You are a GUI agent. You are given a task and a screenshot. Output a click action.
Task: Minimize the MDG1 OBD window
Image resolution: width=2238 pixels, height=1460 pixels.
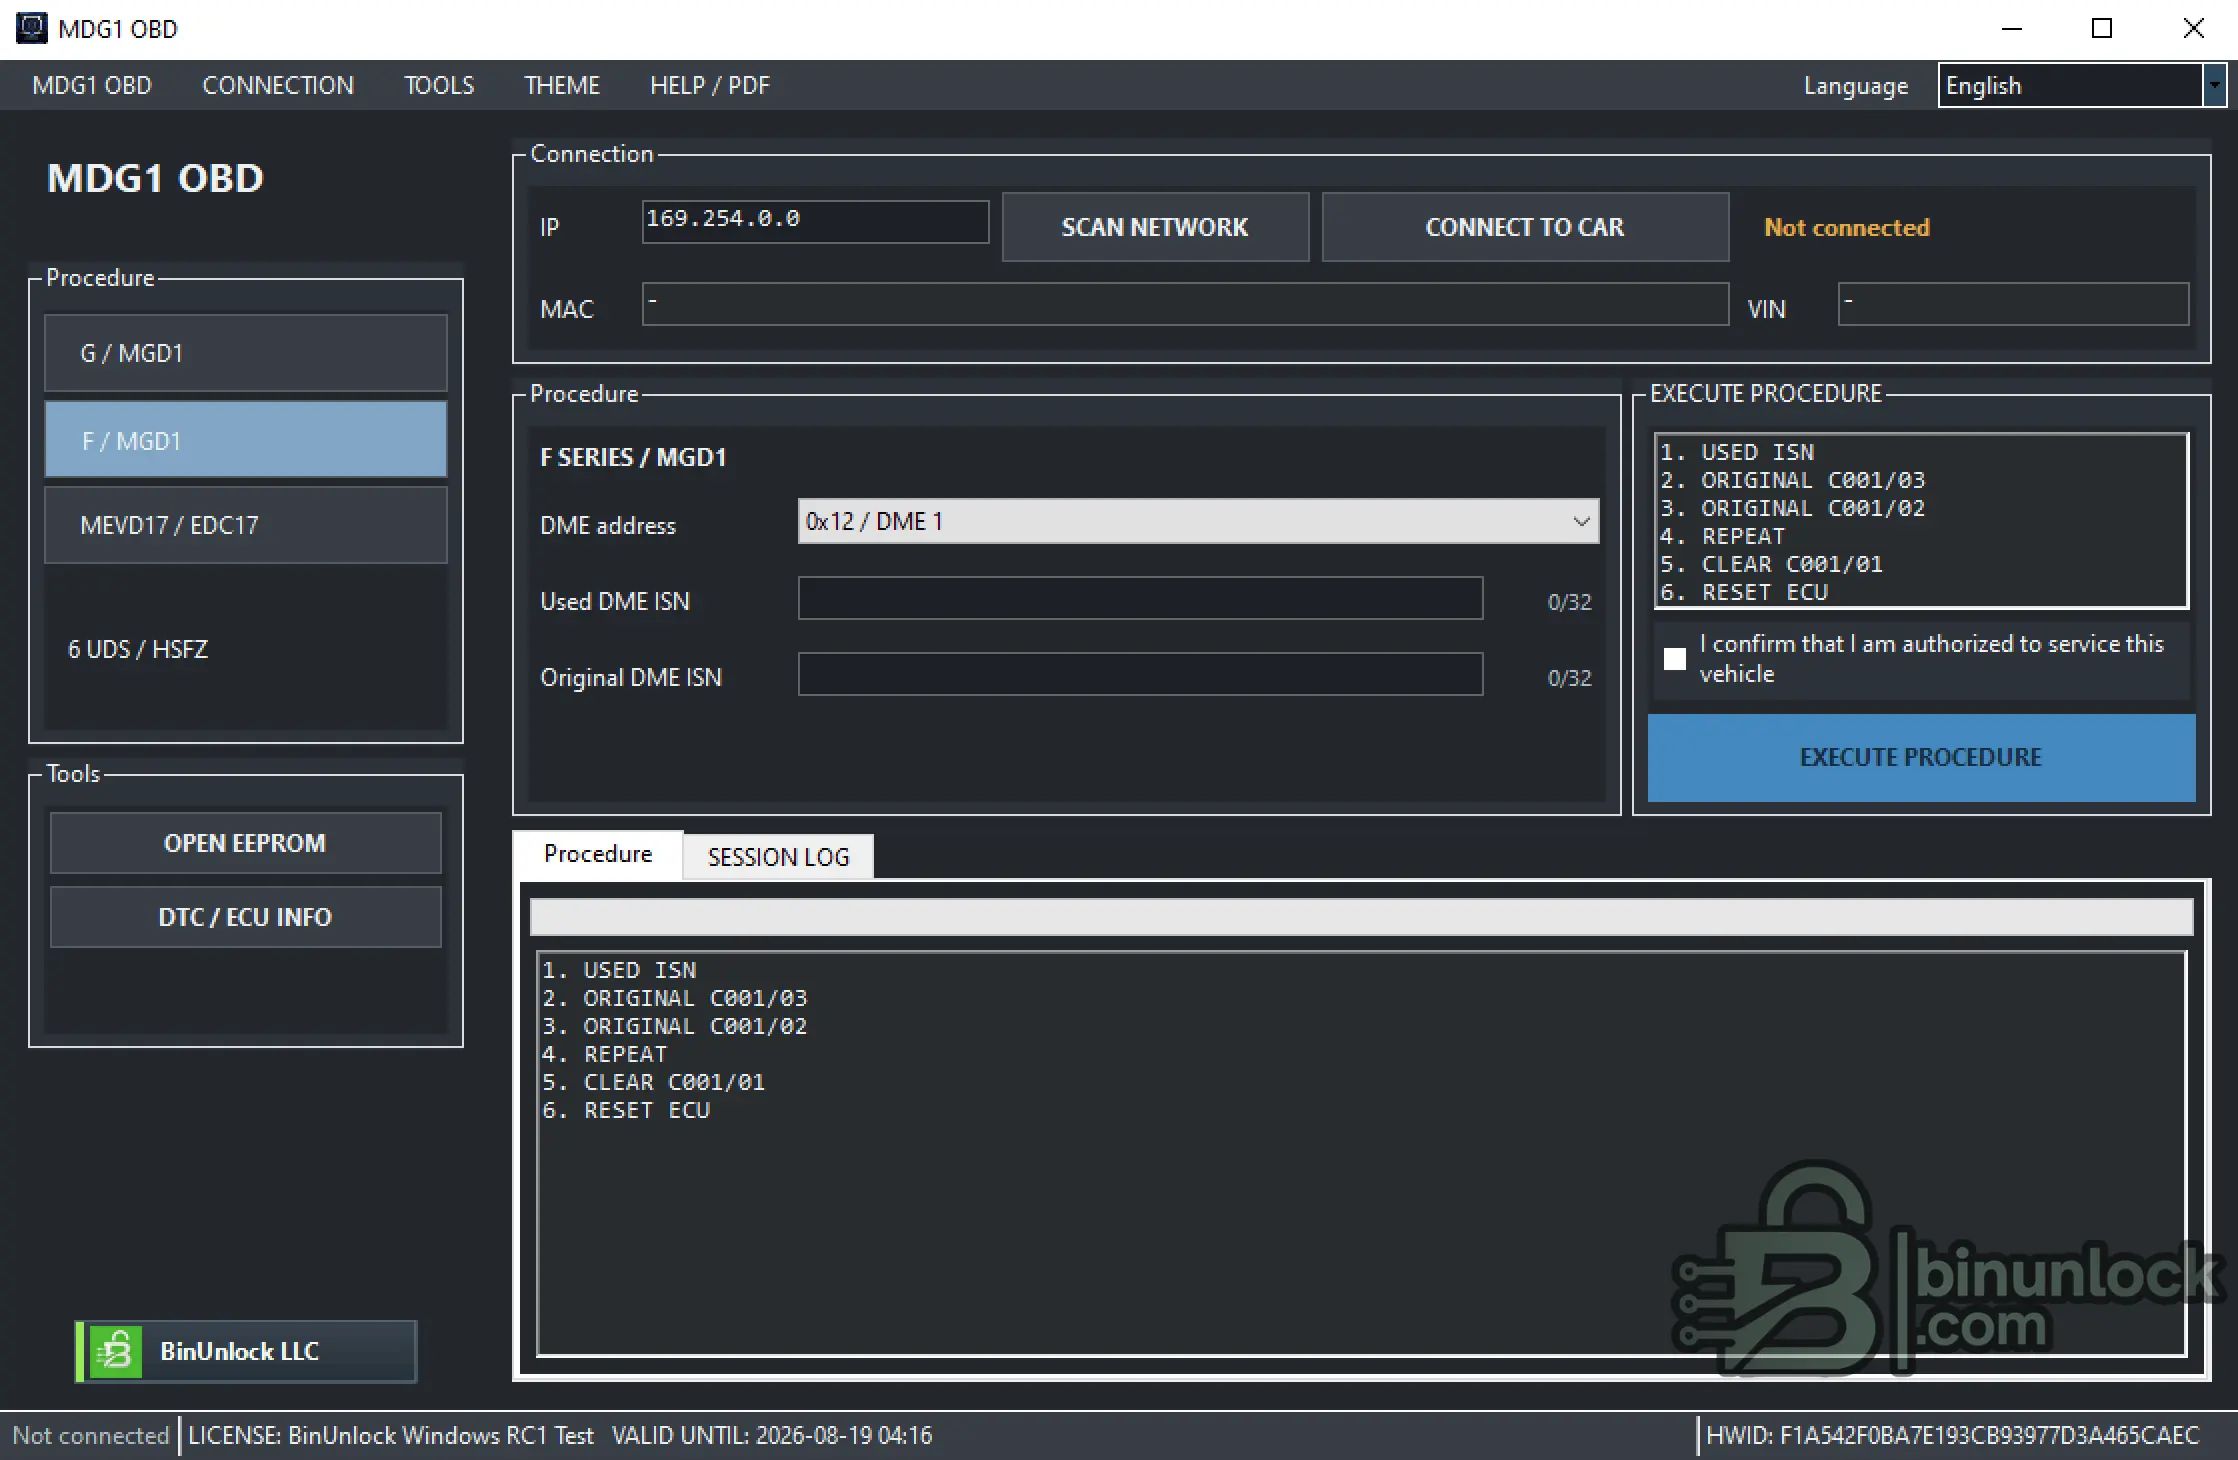2012,28
